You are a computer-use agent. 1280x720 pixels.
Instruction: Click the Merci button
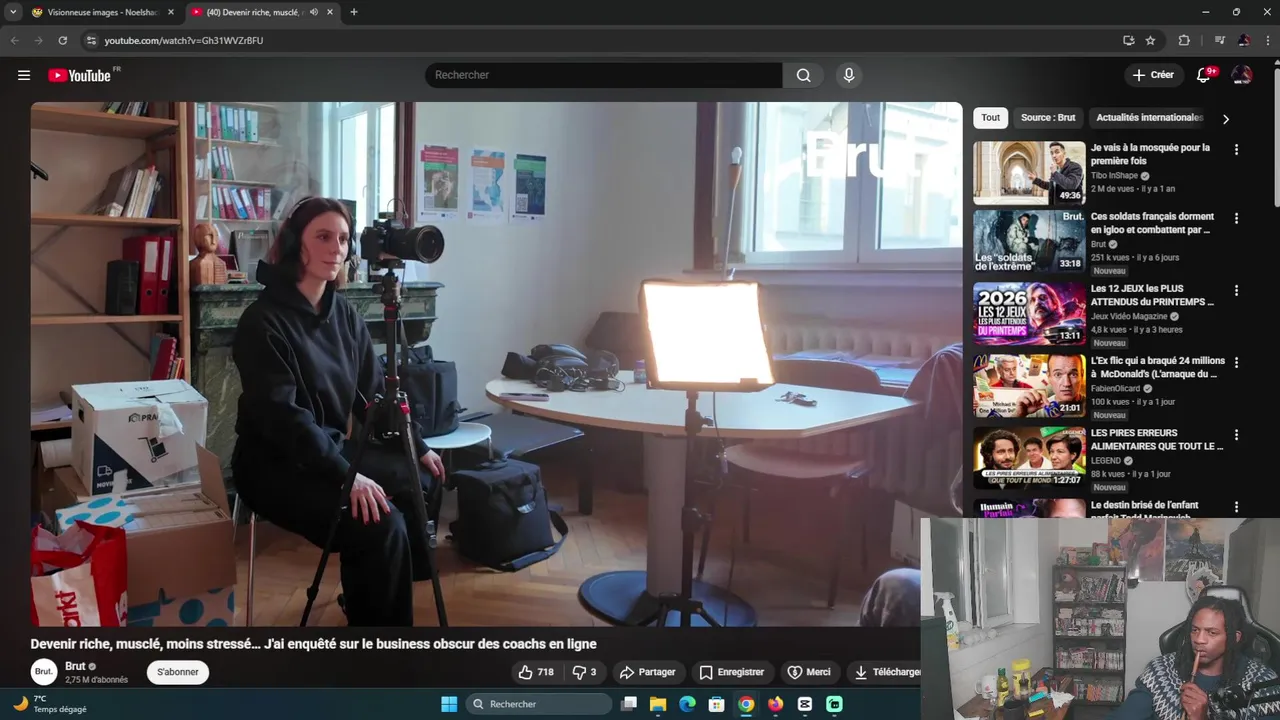(809, 672)
